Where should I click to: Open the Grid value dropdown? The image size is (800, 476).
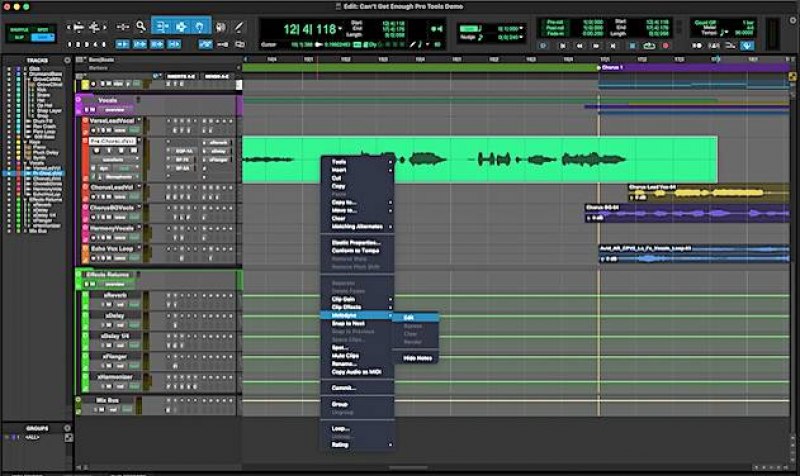521,29
